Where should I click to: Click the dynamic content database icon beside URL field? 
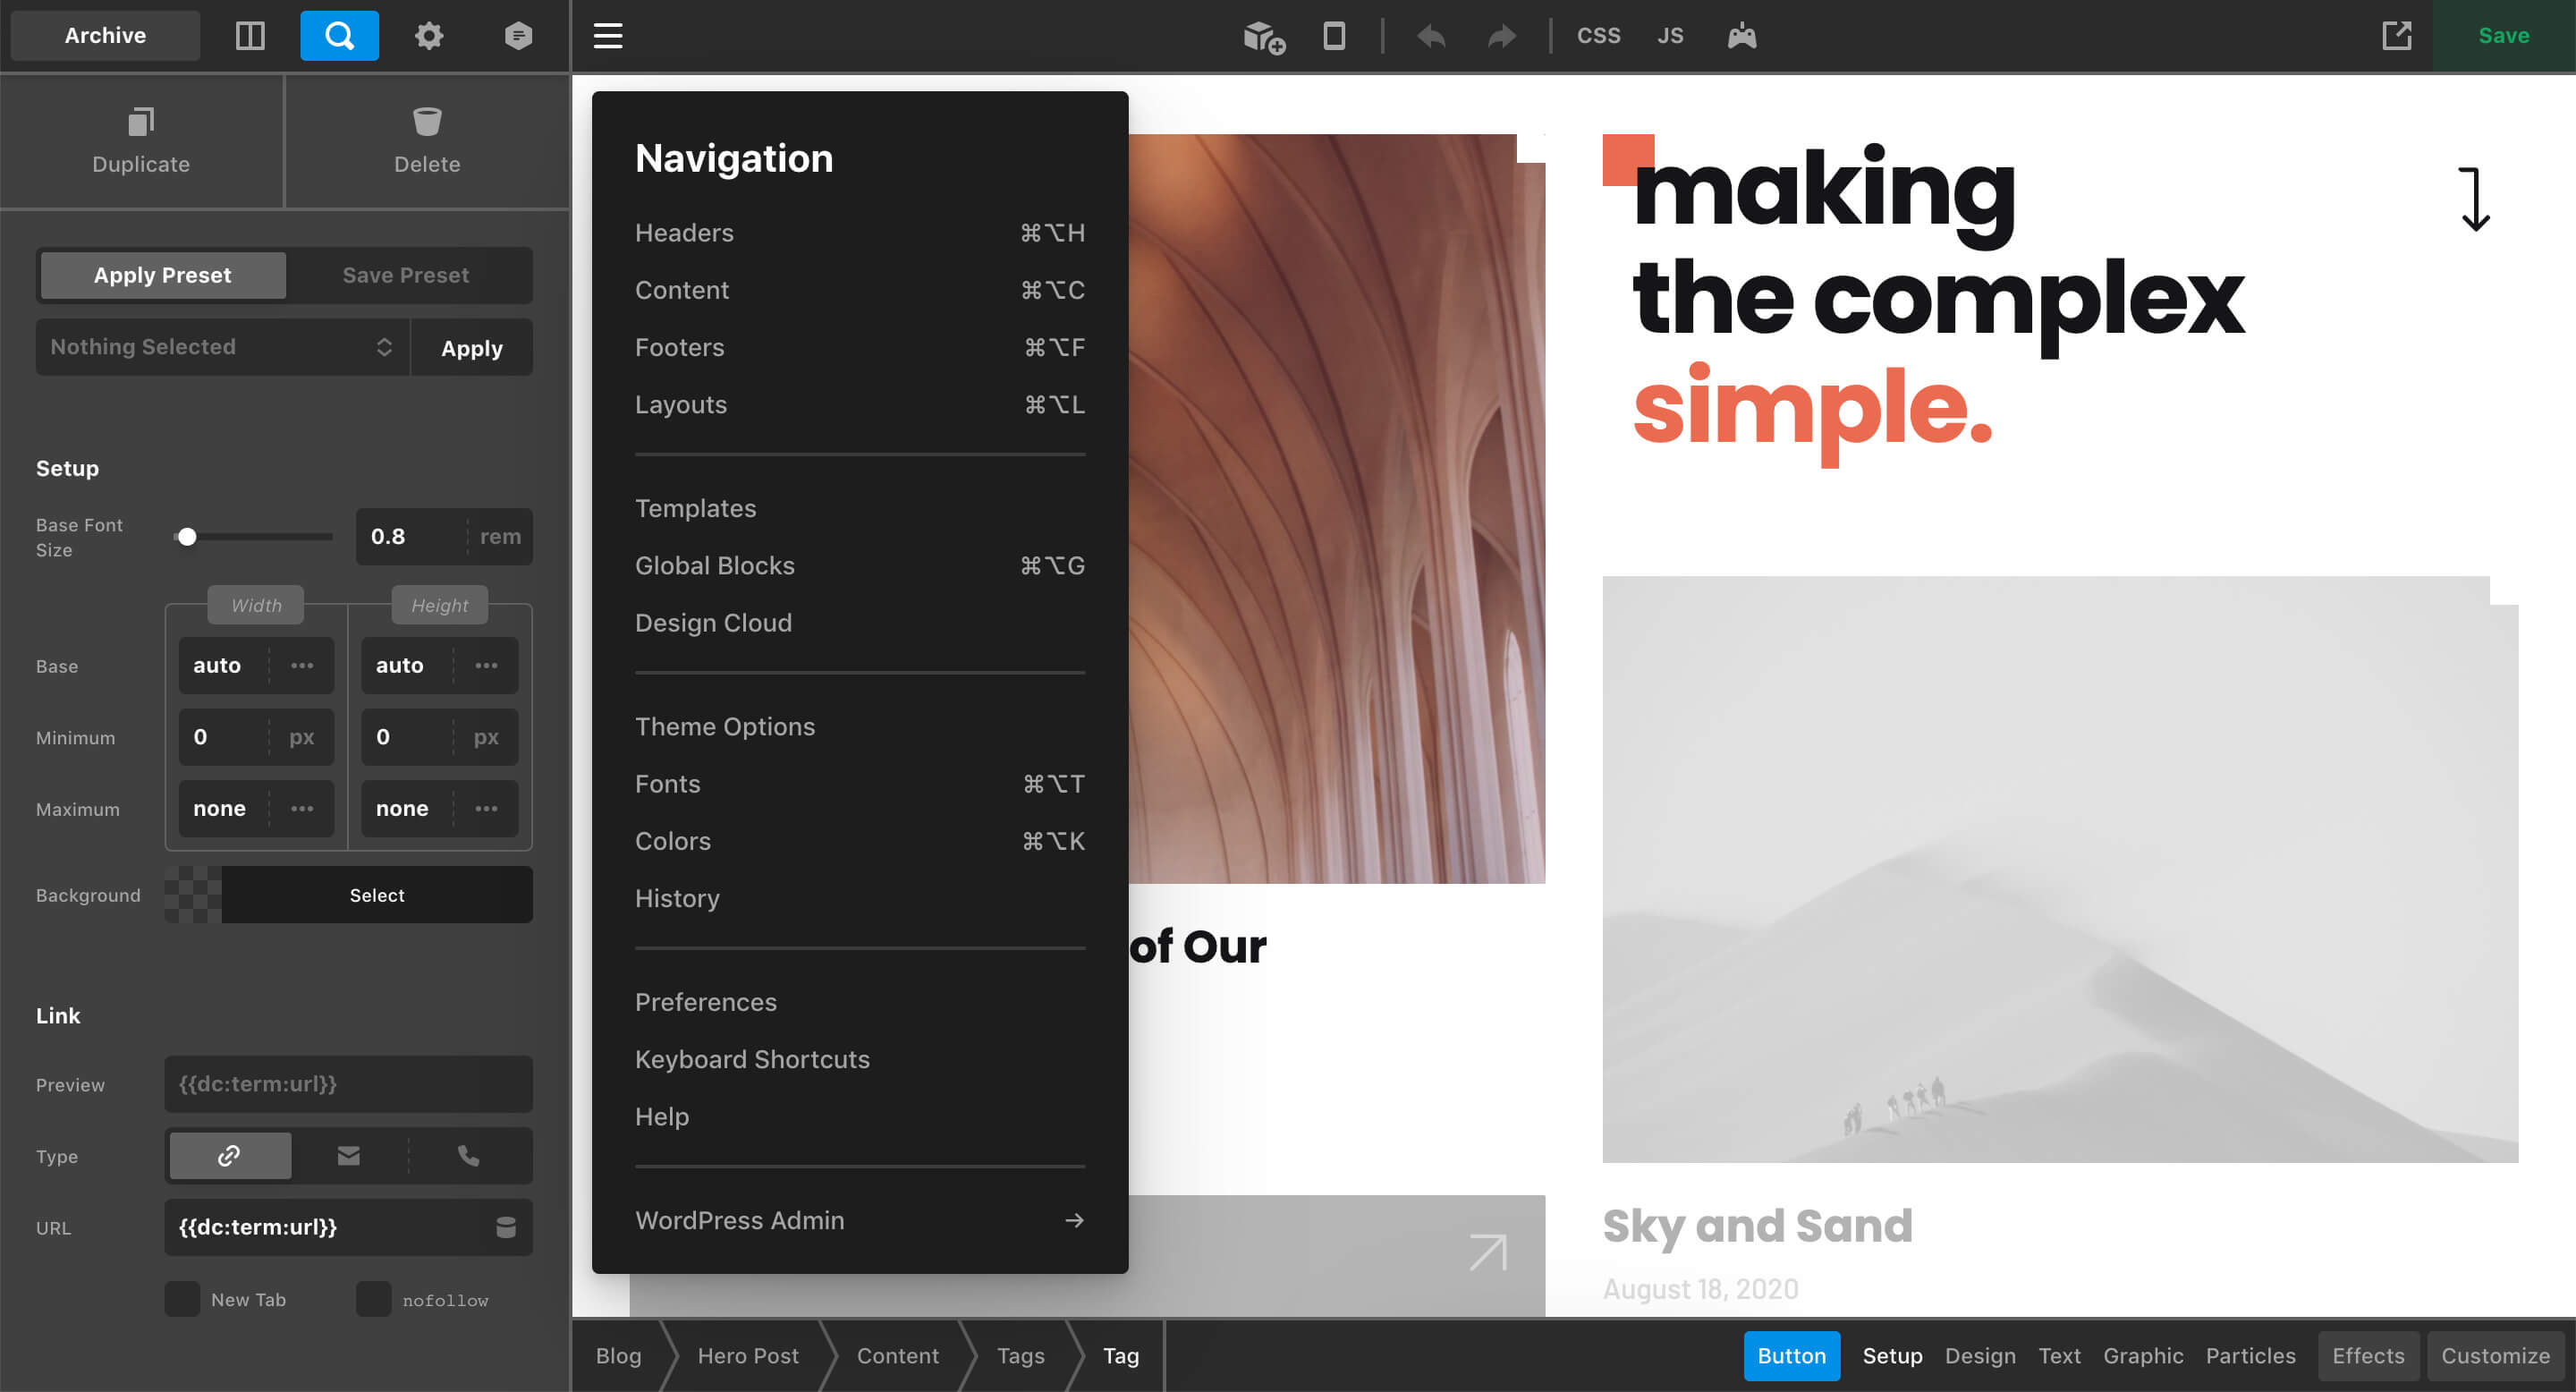point(507,1227)
